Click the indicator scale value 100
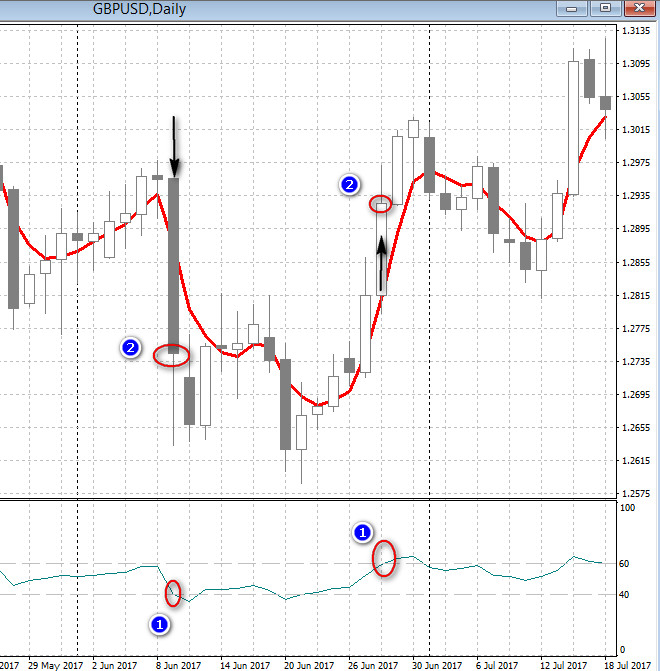Viewport: 660px width, 671px height. [x=627, y=508]
